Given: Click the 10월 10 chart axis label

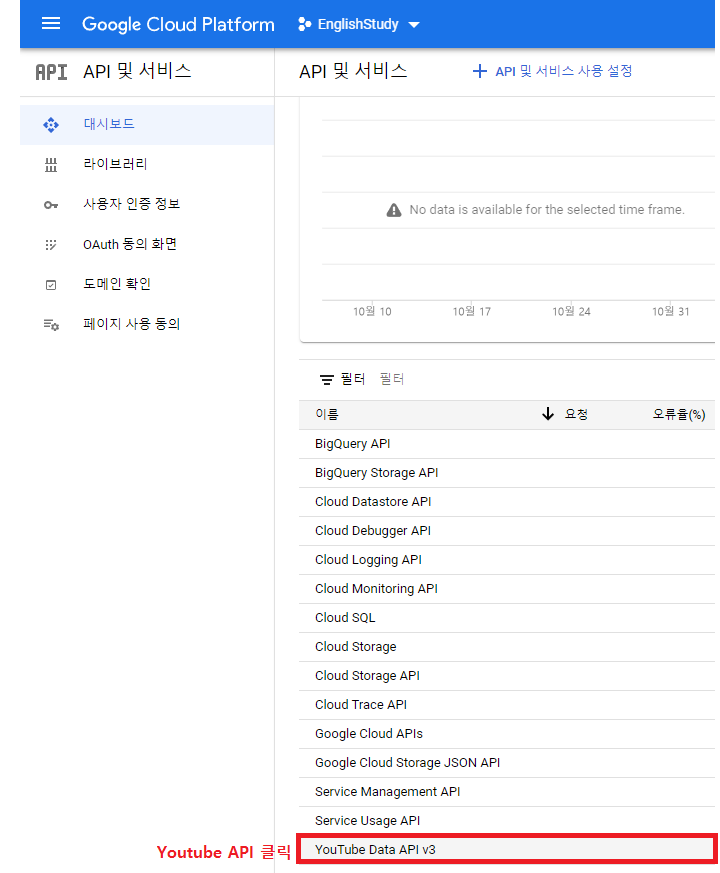Looking at the screenshot, I should pyautogui.click(x=373, y=311).
